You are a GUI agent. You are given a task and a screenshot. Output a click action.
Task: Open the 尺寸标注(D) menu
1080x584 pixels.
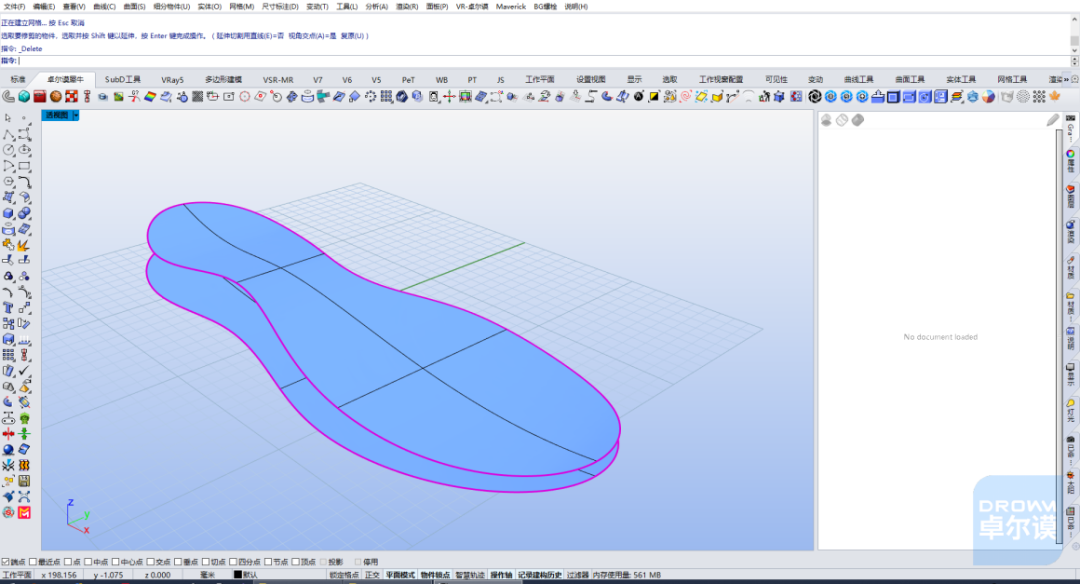[x=280, y=6]
